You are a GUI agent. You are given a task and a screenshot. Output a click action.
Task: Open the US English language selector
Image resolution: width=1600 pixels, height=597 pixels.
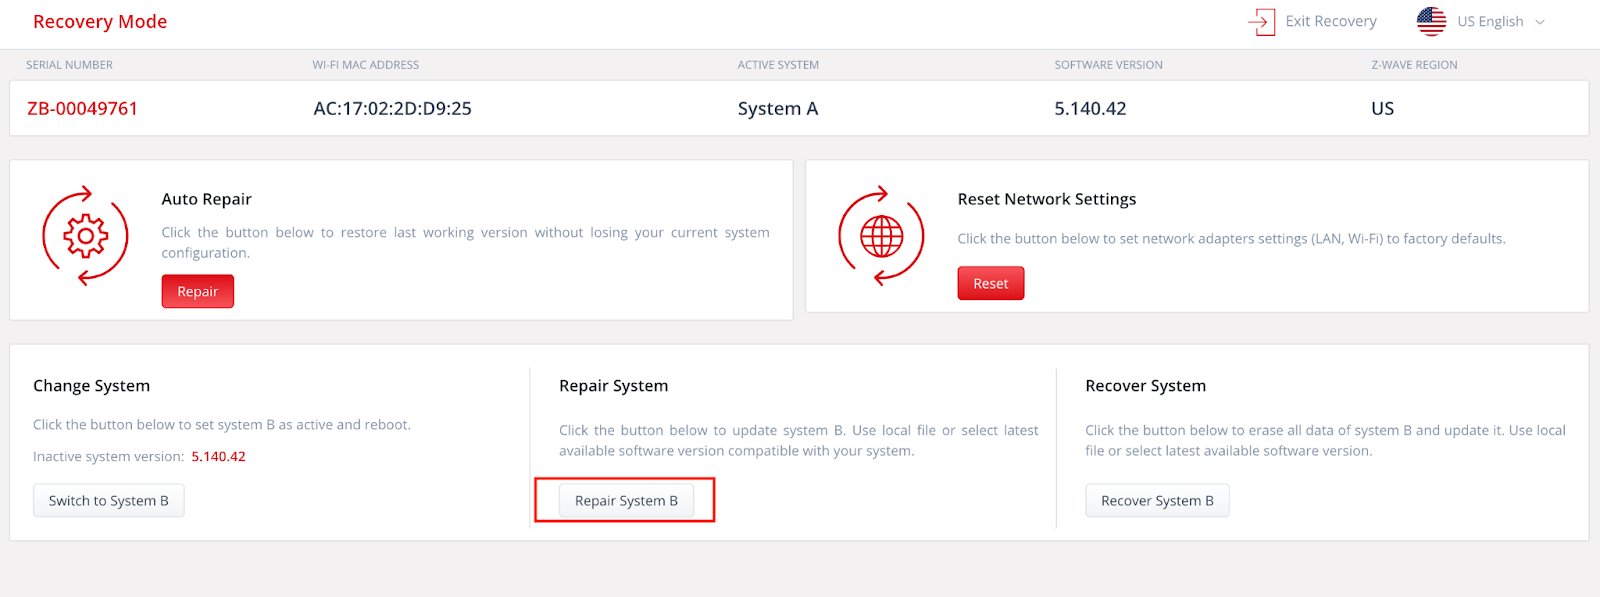tap(1481, 21)
